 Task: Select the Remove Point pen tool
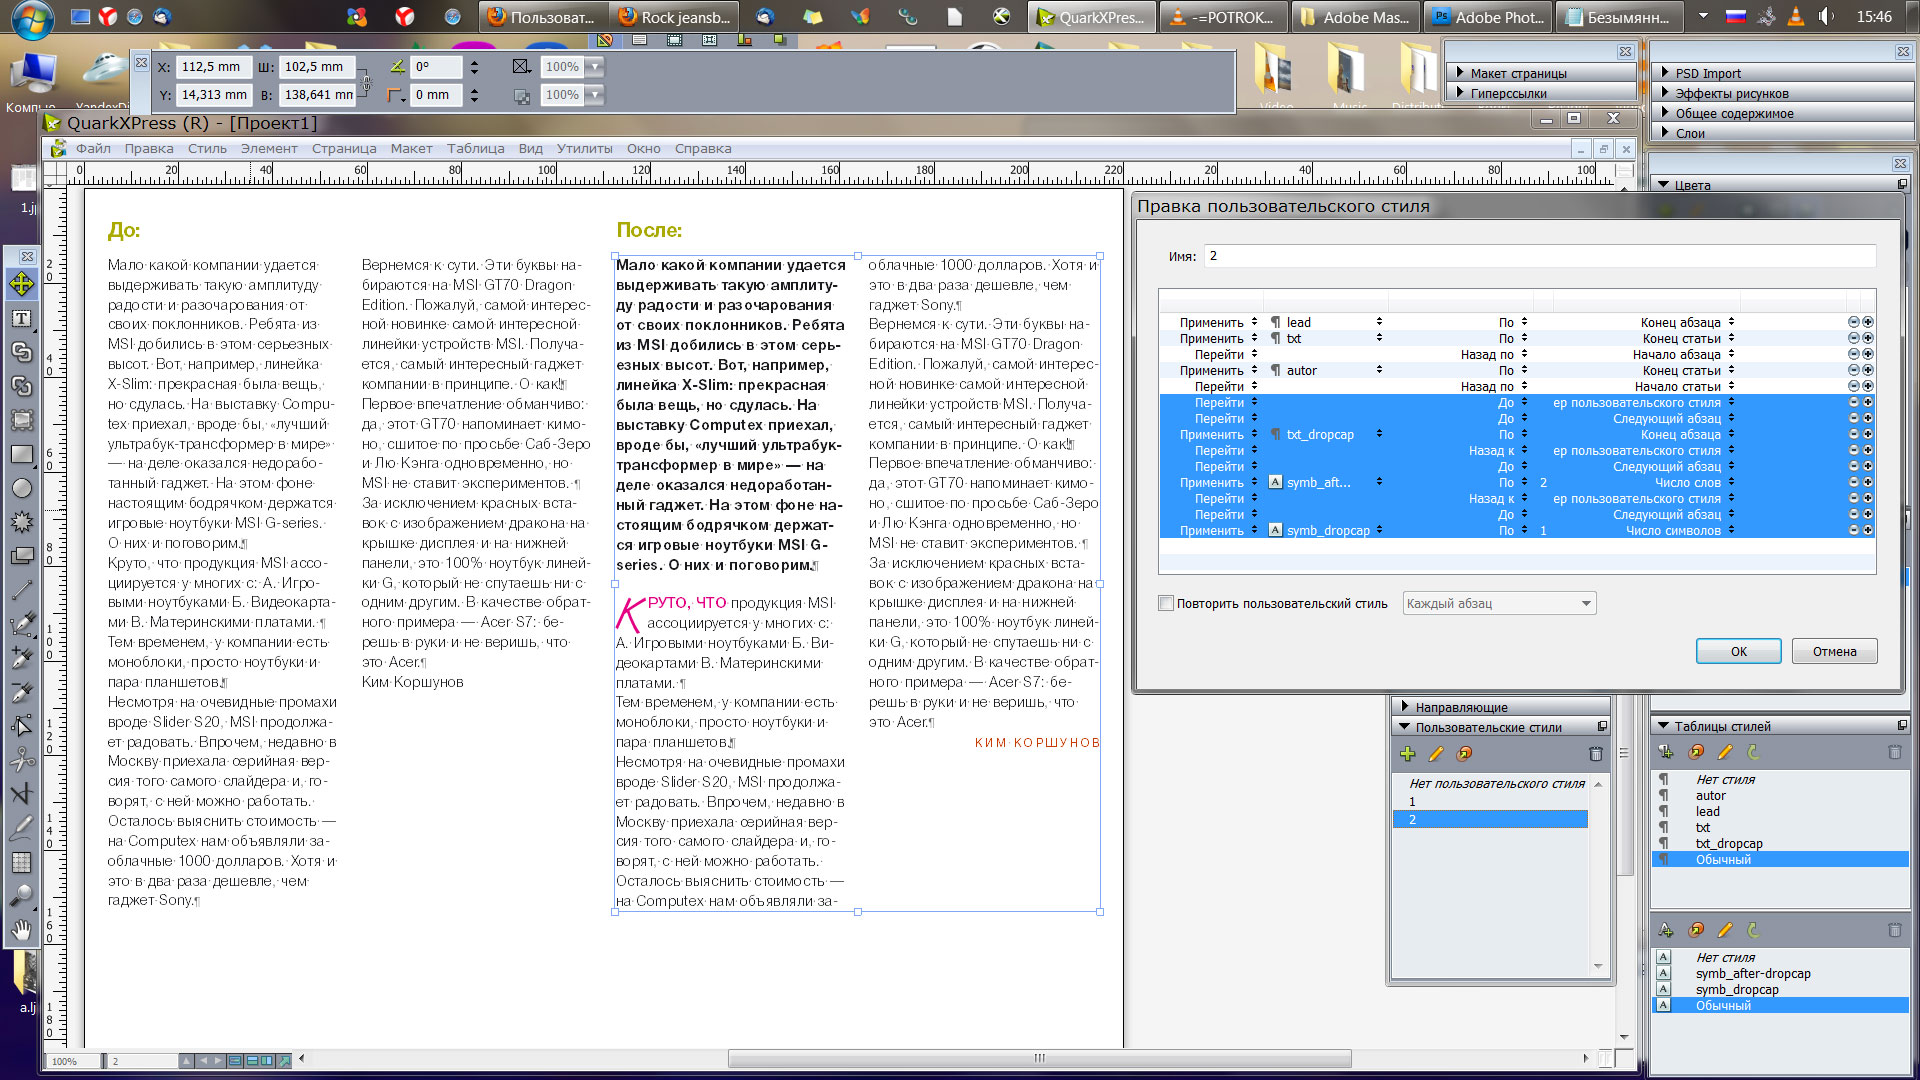point(22,692)
